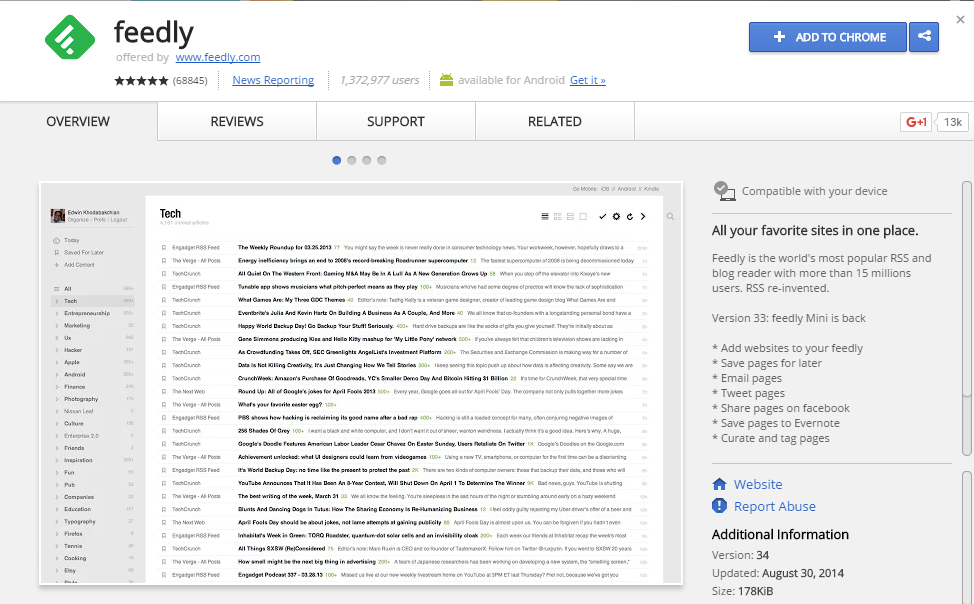Click '* Add websites to your feedly' line
The width and height of the screenshot is (974, 604).
pos(788,349)
